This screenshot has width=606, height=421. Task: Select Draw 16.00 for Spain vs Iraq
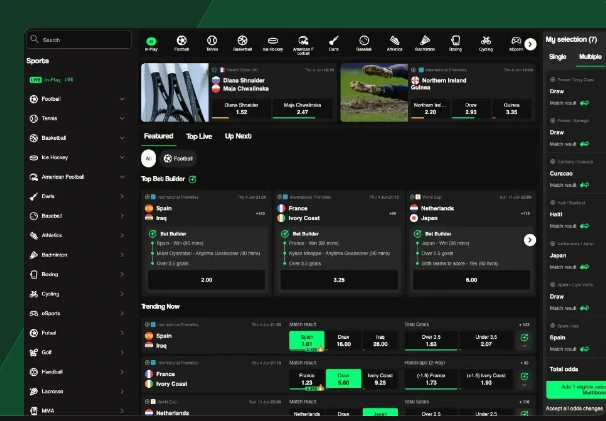343,341
